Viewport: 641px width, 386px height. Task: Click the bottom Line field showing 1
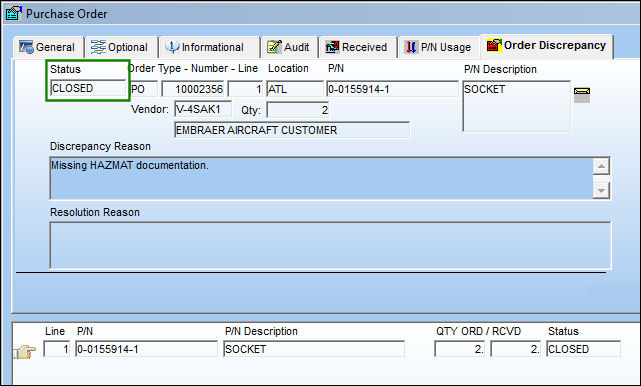pyautogui.click(x=57, y=349)
